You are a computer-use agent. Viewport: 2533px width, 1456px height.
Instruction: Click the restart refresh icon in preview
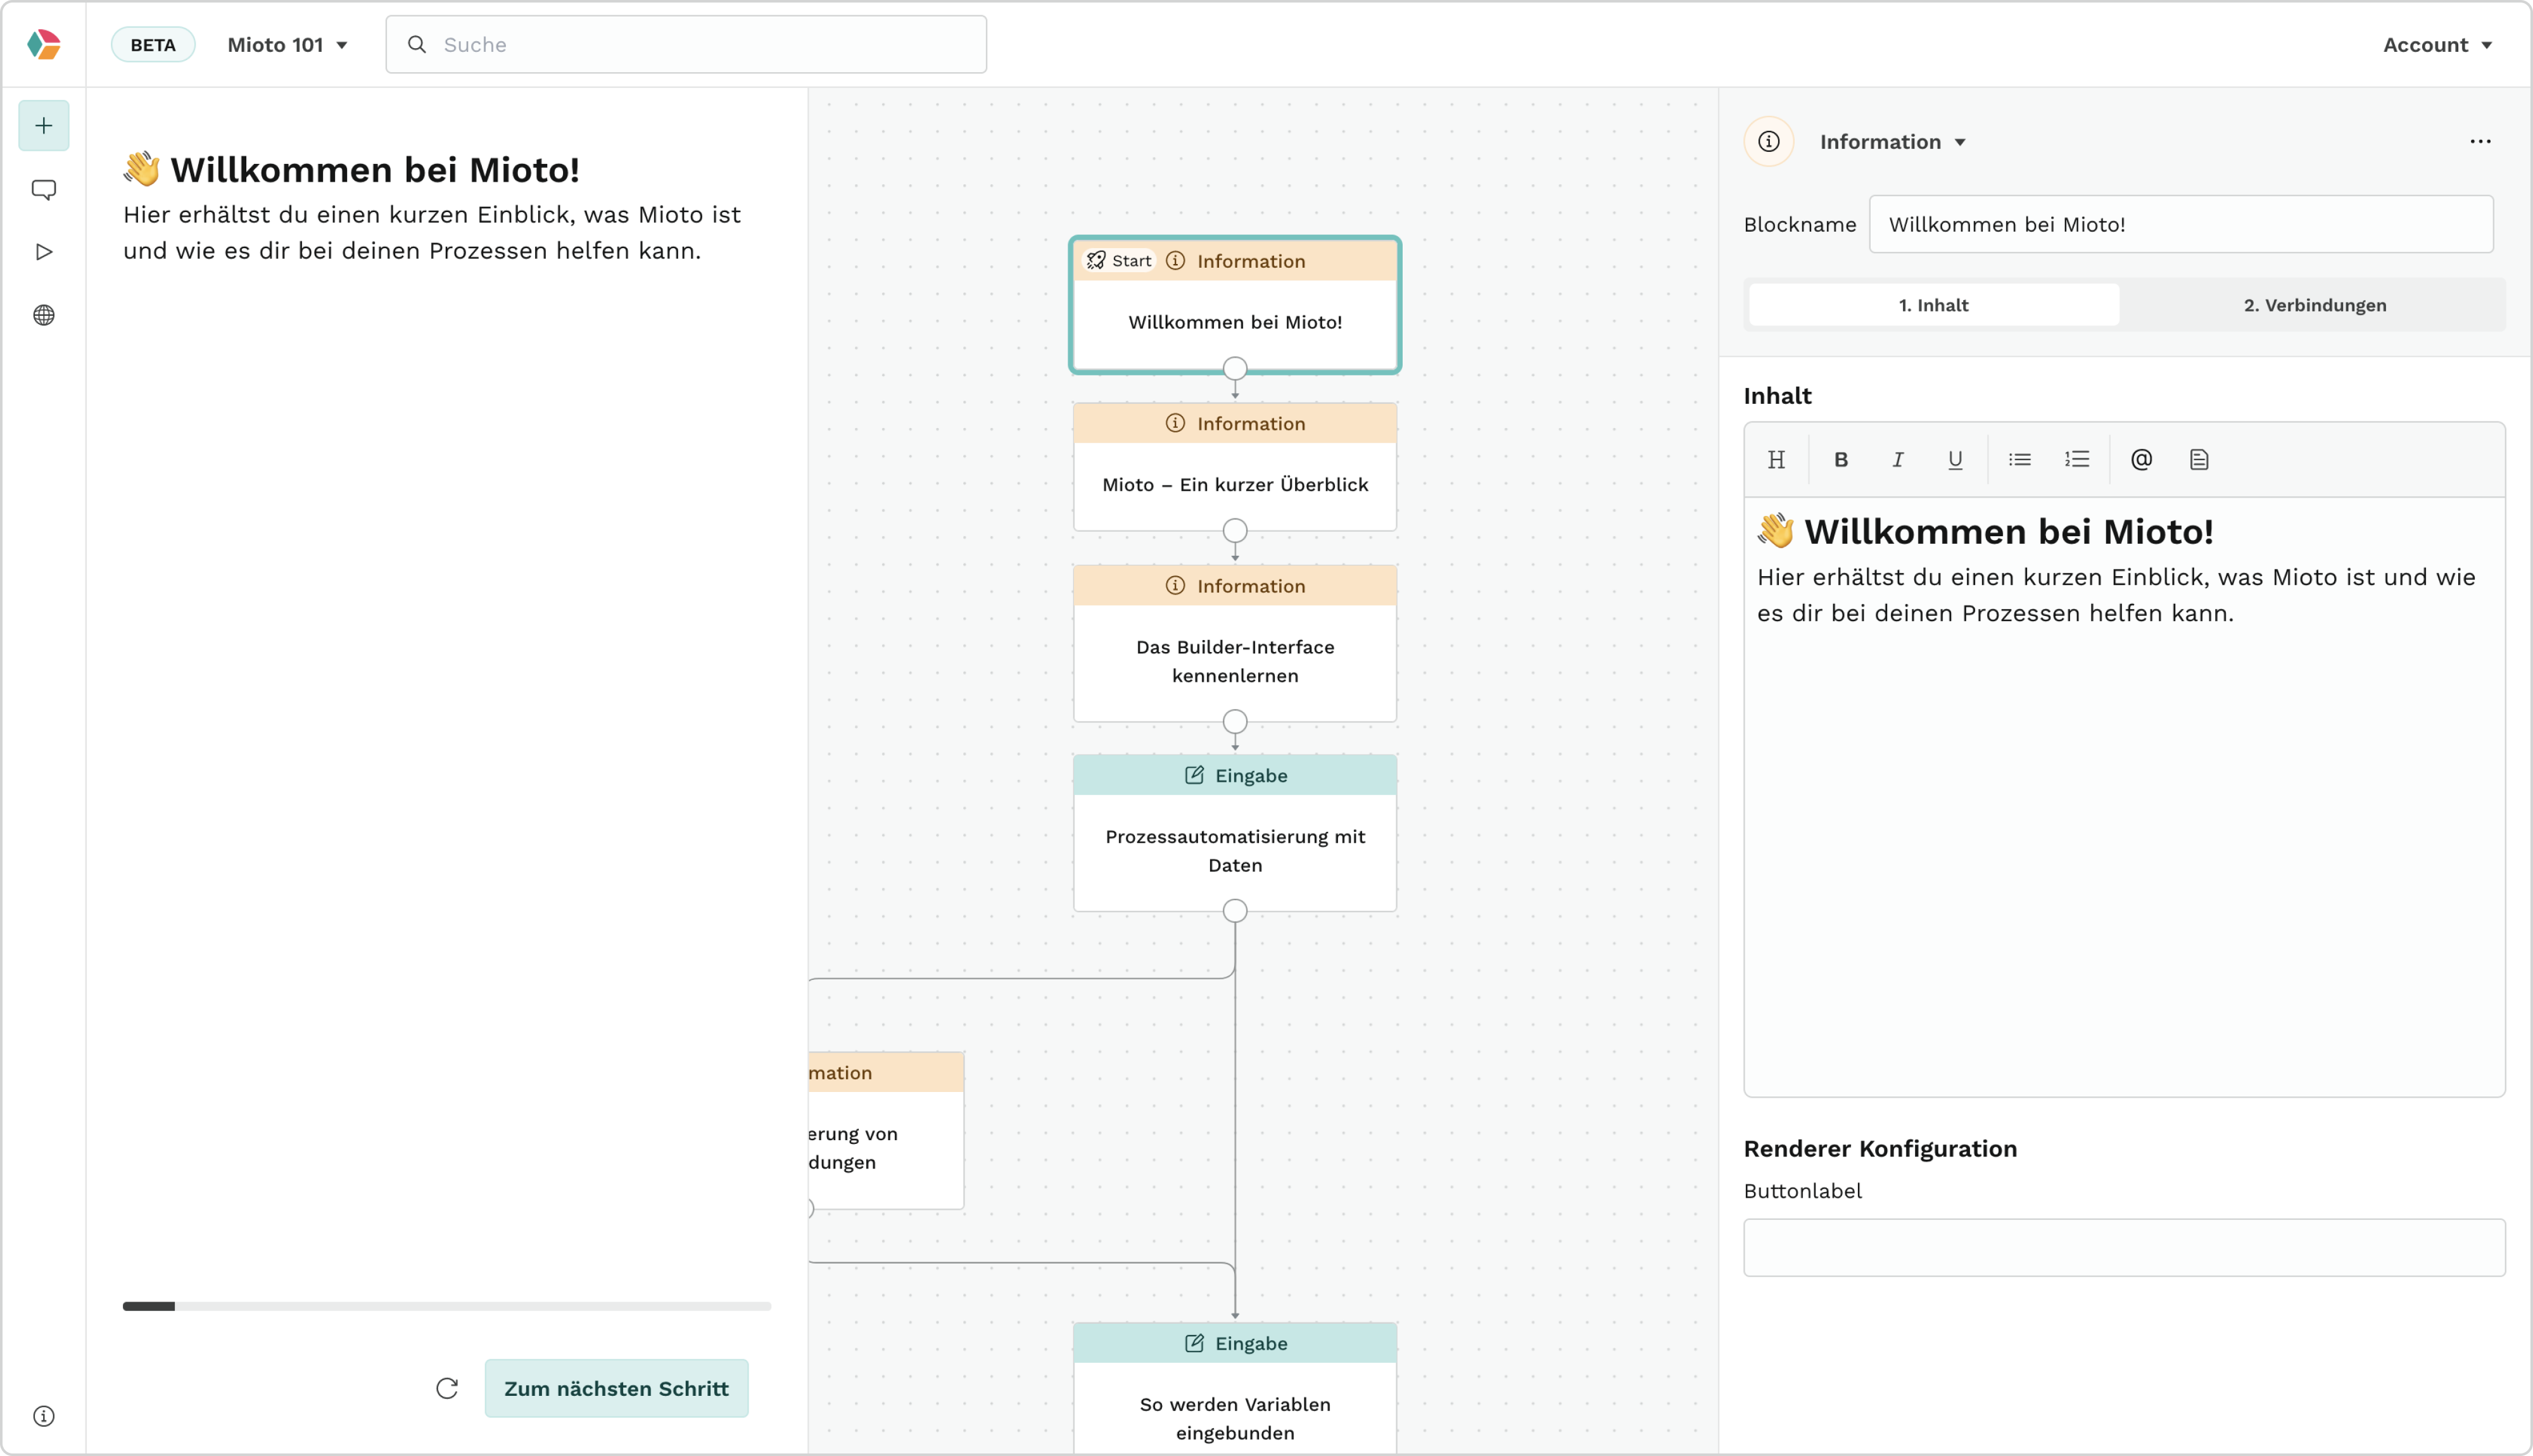coord(447,1388)
